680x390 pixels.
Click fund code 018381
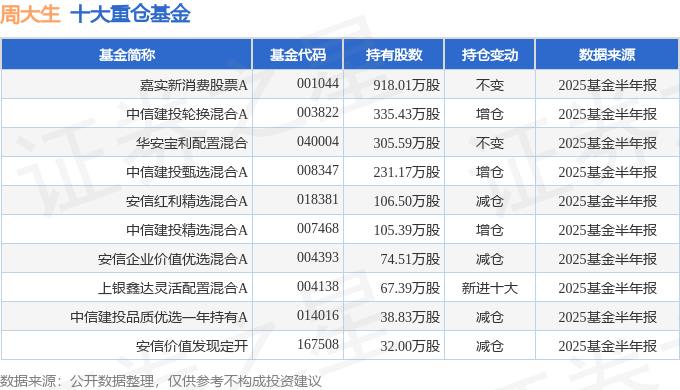pyautogui.click(x=318, y=200)
